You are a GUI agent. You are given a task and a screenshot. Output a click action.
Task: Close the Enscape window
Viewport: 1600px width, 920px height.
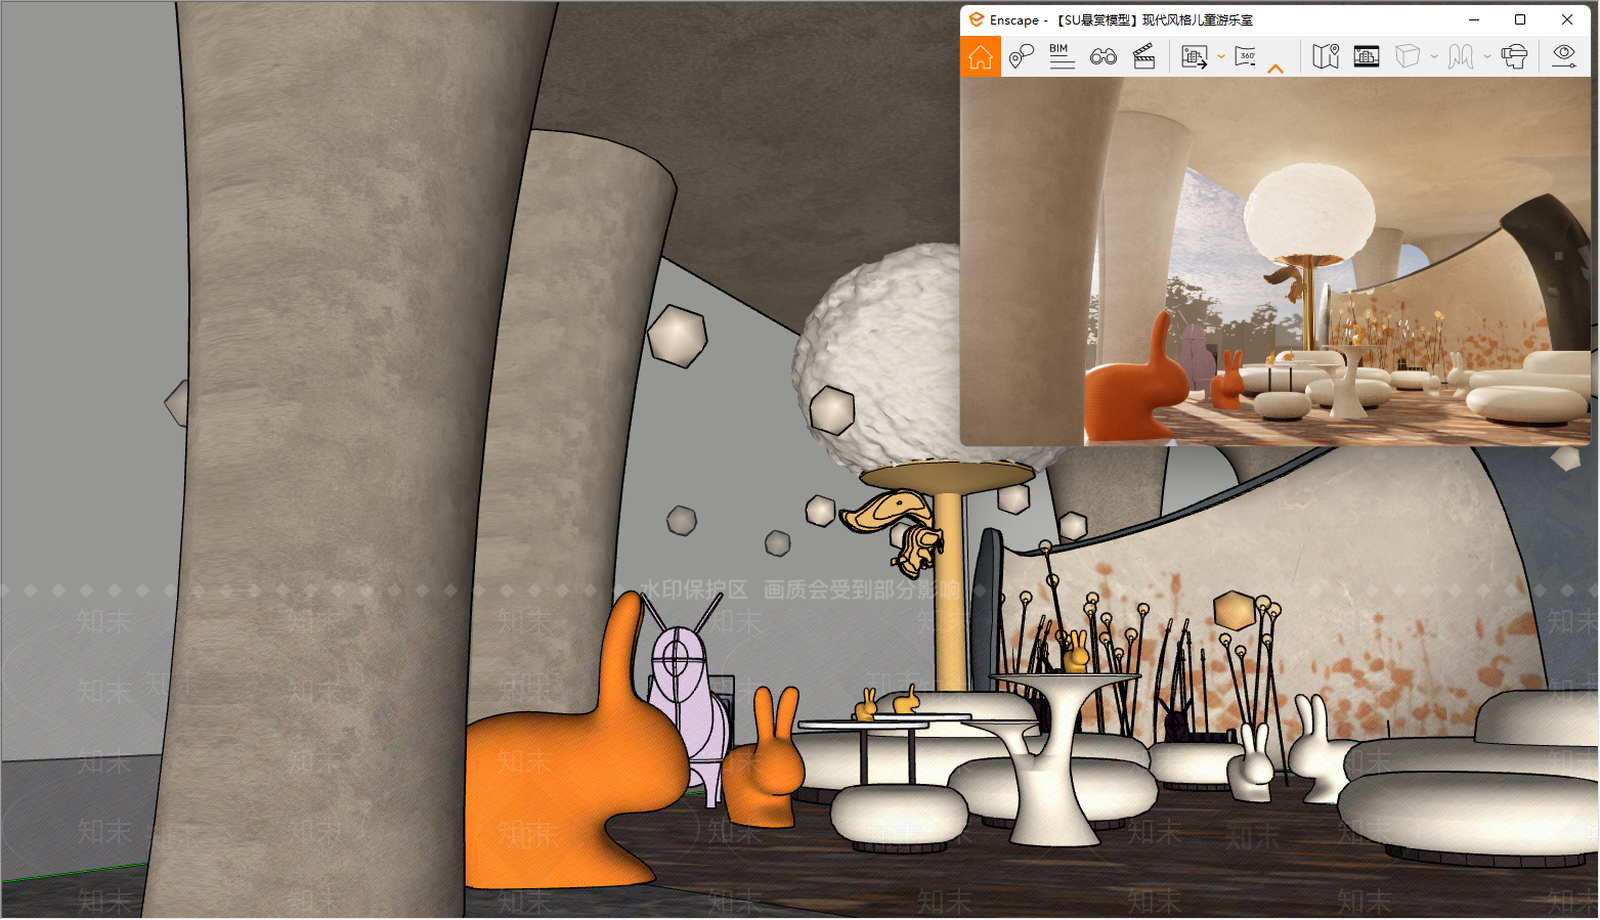1567,19
